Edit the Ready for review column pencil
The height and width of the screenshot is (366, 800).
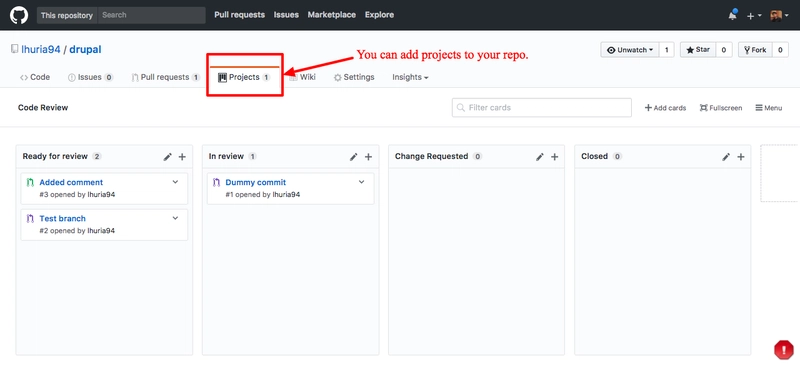[167, 157]
